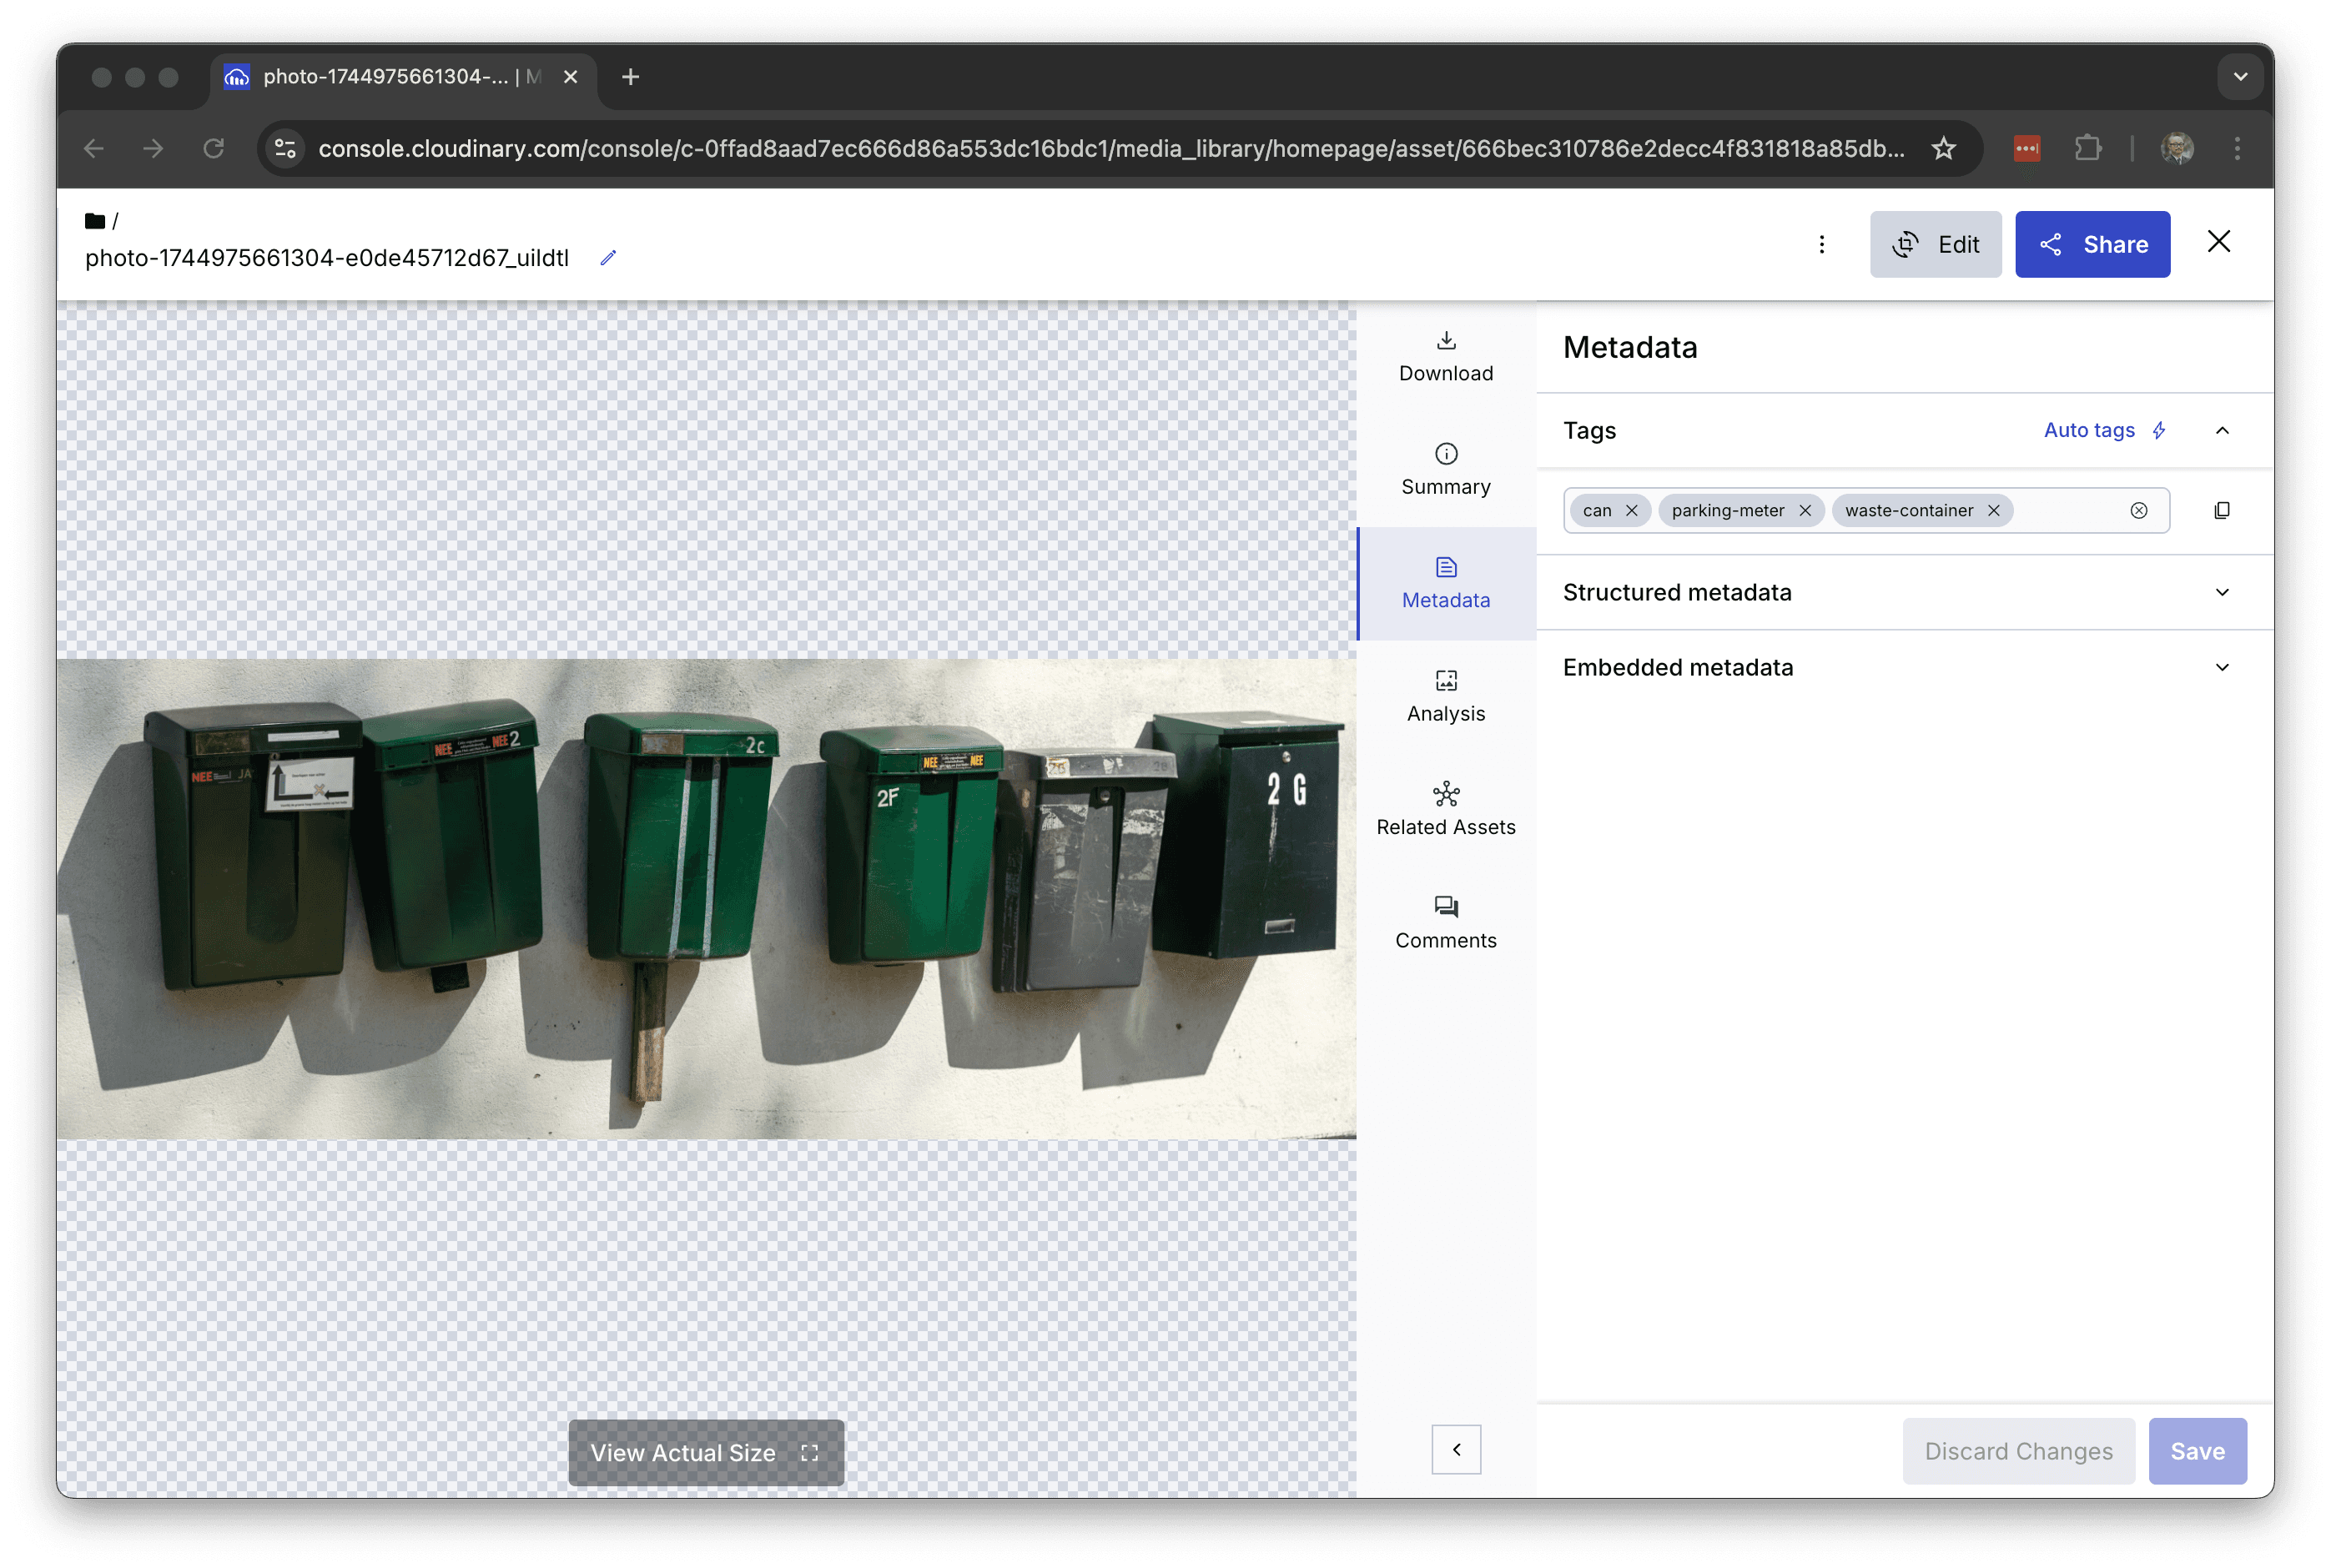Viewport: 2331px width, 1568px height.
Task: Open the three-dot more options menu
Action: coord(1821,245)
